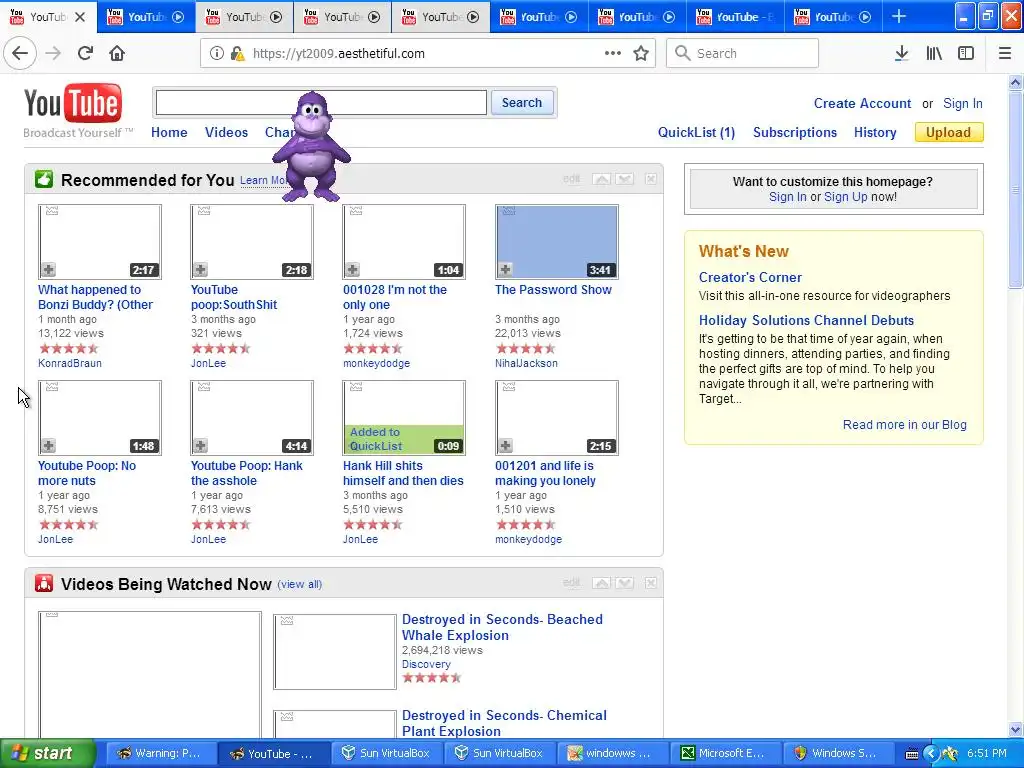Viewport: 1024px width, 768px height.
Task: Move Videos Being Watched Now module down
Action: (625, 583)
